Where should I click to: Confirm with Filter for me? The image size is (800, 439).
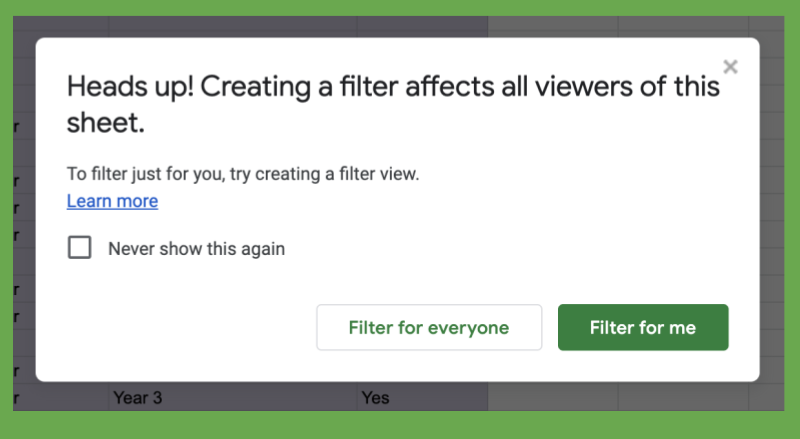coord(643,327)
